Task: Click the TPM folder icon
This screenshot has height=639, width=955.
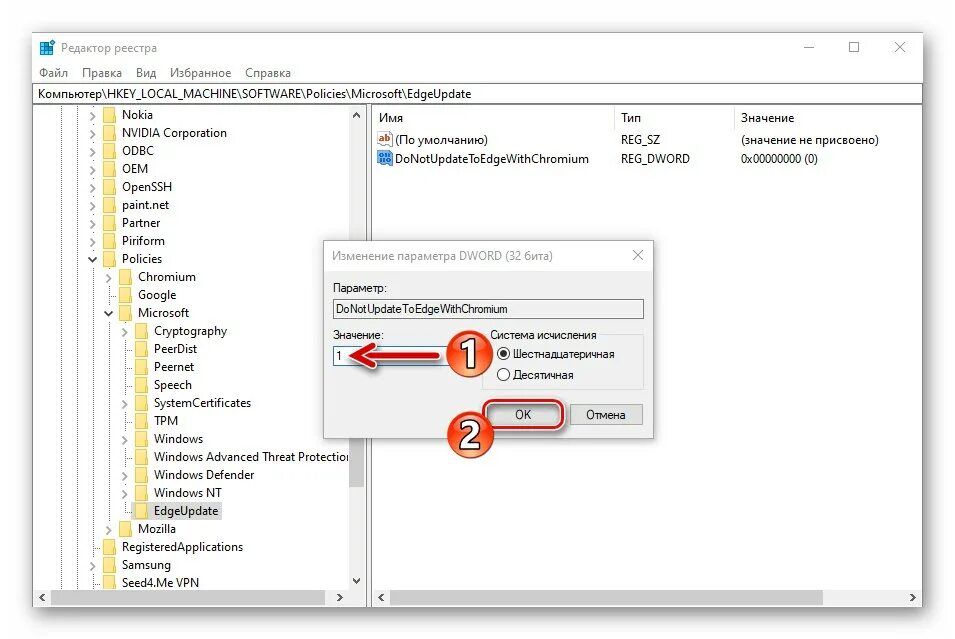Action: click(x=141, y=421)
